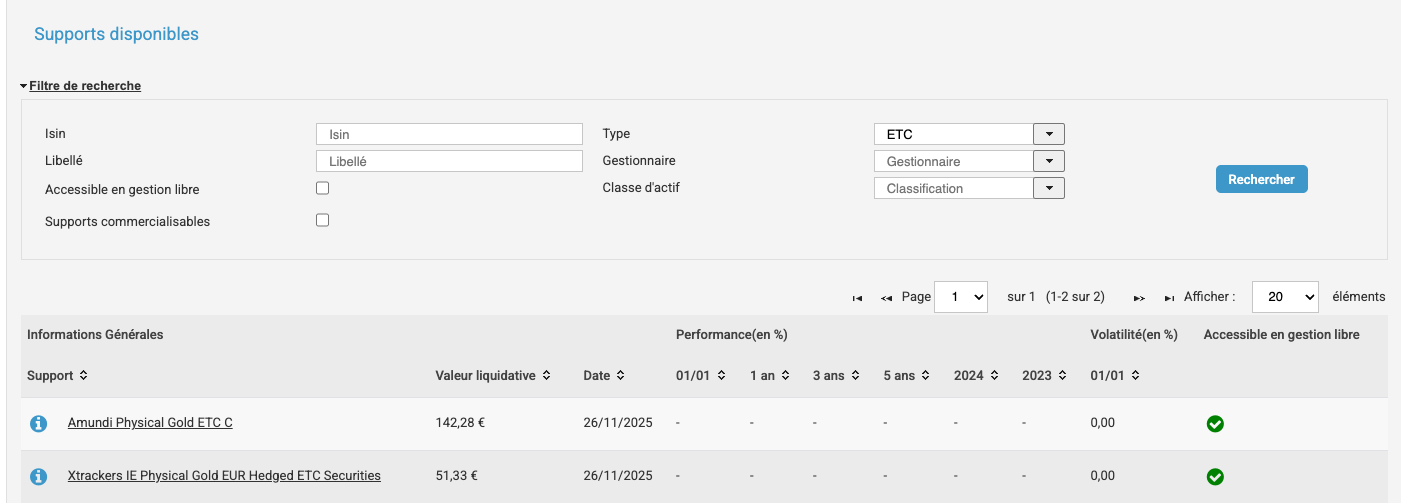
Task: Sort by Valeur liquidative column
Action: pos(546,376)
